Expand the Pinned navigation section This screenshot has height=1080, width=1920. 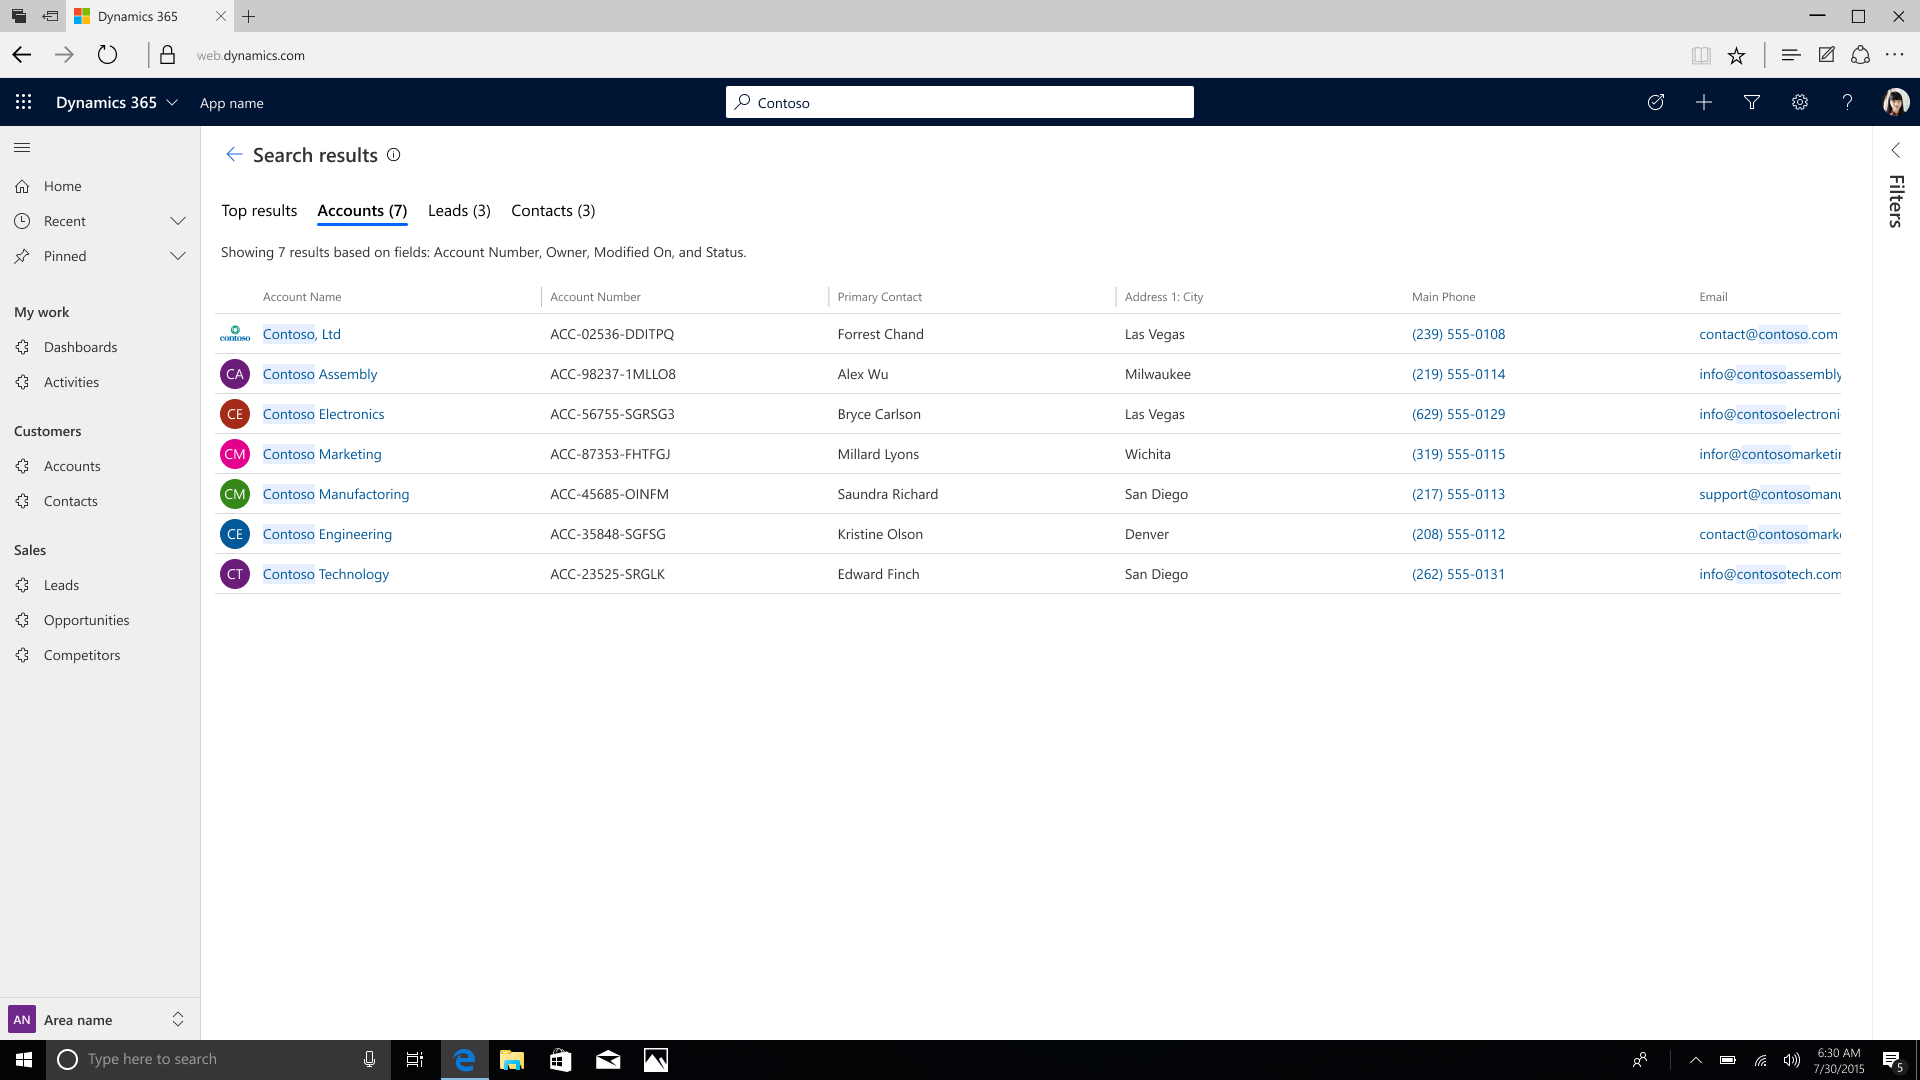tap(178, 256)
